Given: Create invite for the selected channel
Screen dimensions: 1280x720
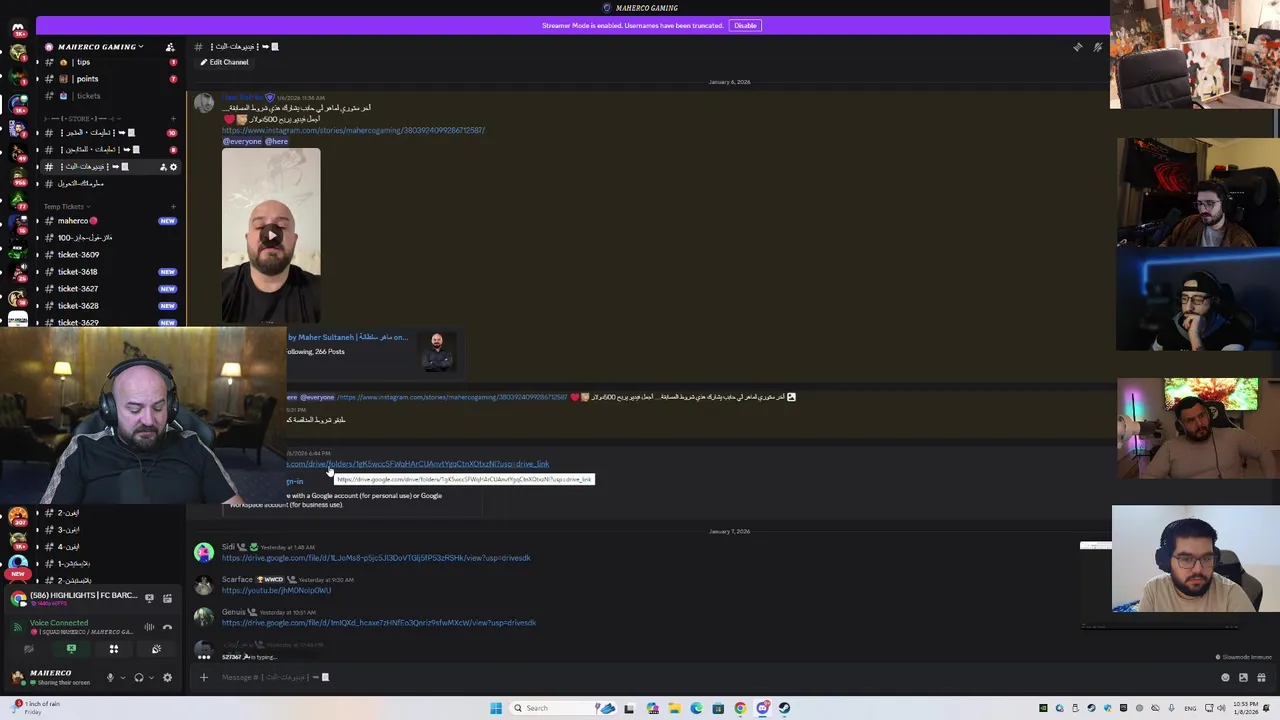Looking at the screenshot, I should 163,167.
